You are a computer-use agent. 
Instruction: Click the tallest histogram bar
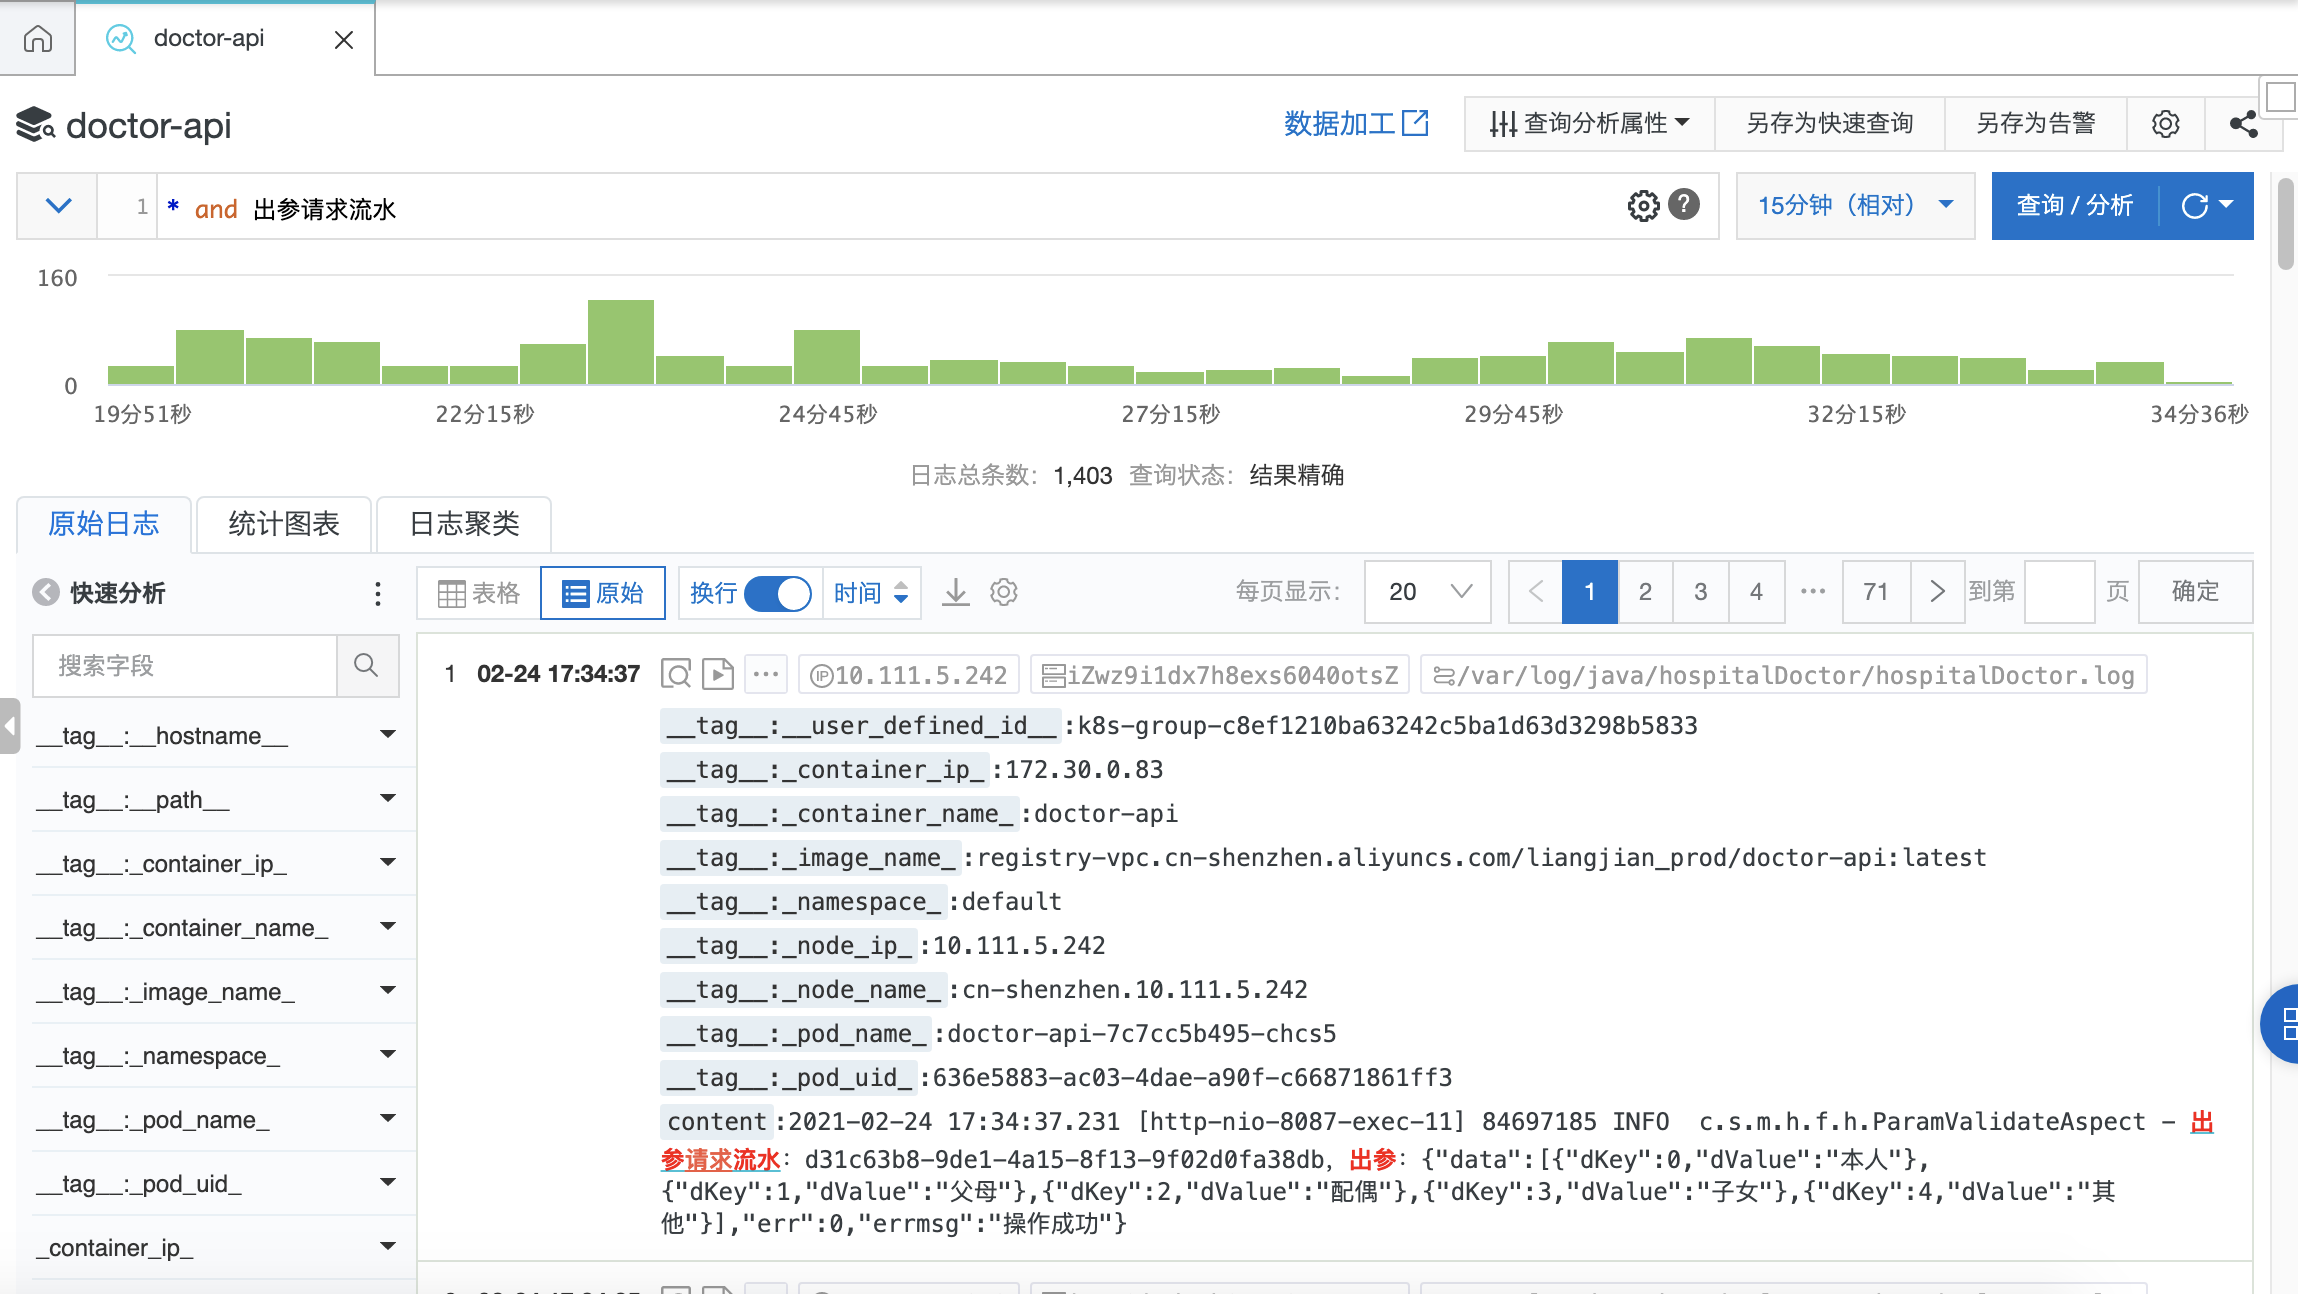click(x=620, y=341)
